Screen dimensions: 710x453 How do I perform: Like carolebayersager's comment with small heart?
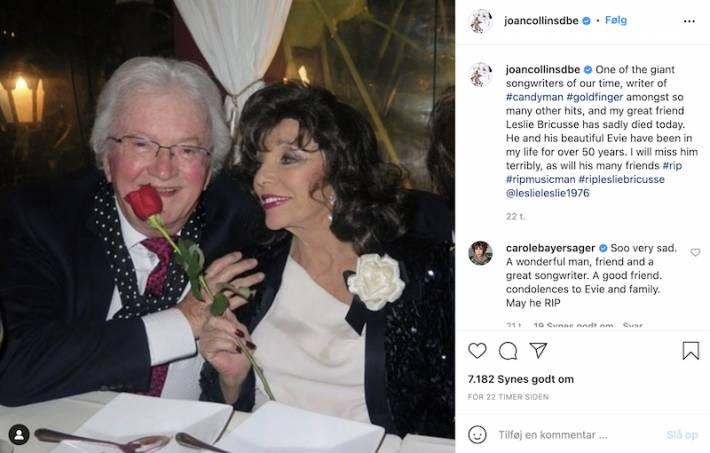pos(696,252)
